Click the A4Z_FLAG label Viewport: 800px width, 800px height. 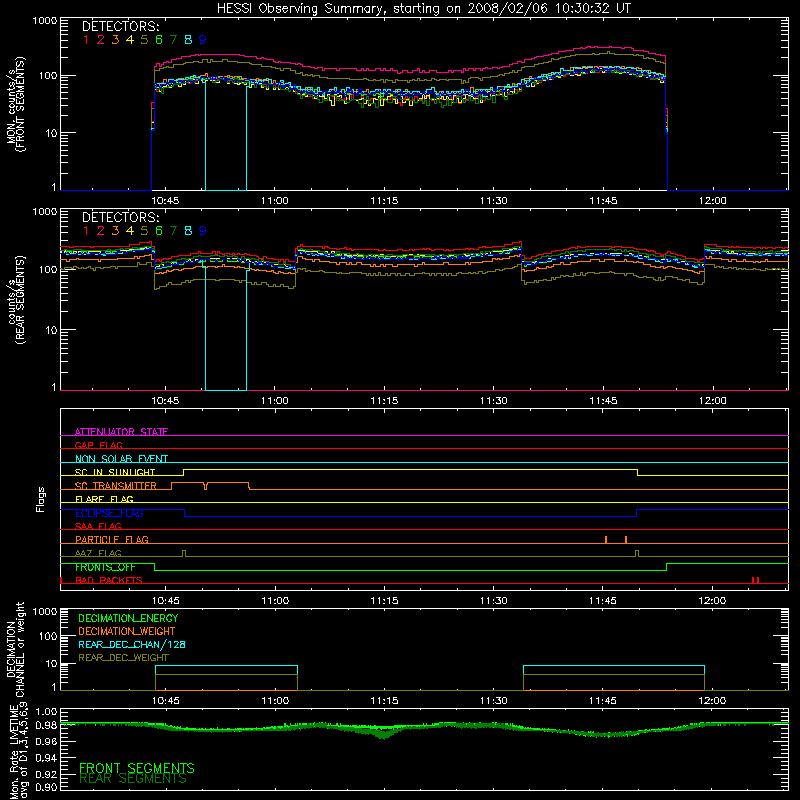[98, 553]
